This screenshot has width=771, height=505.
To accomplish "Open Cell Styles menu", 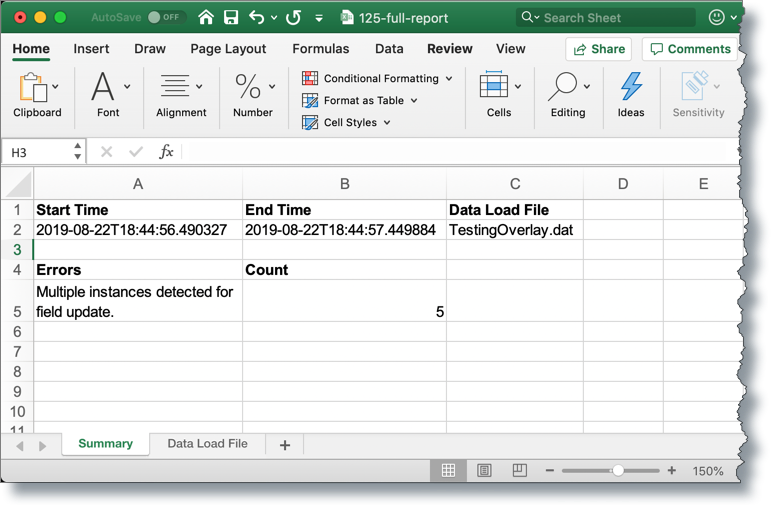I will click(x=347, y=122).
